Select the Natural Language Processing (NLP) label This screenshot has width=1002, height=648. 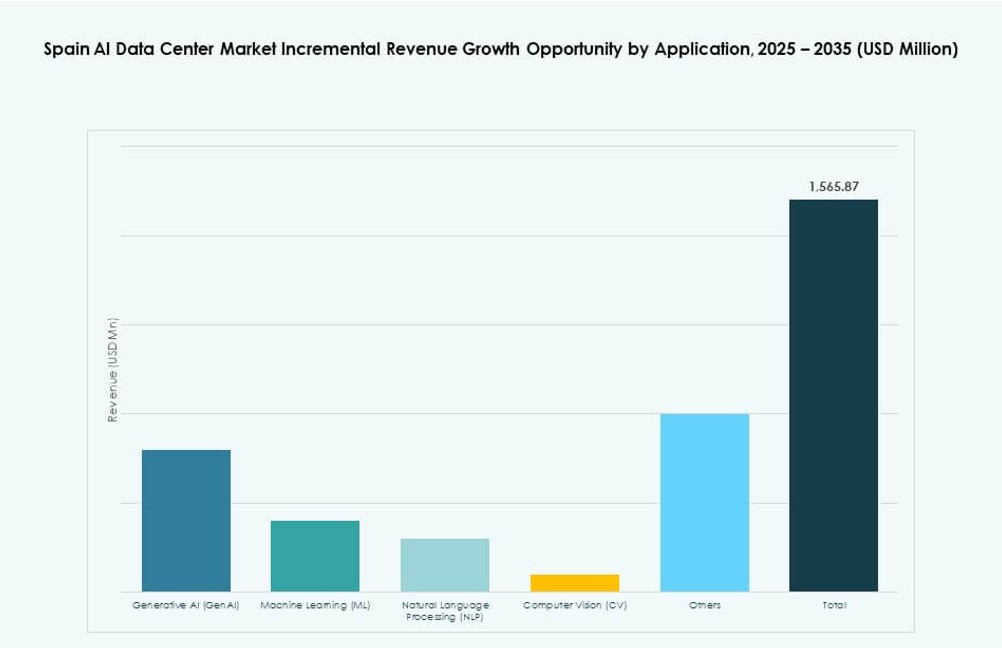pos(445,610)
